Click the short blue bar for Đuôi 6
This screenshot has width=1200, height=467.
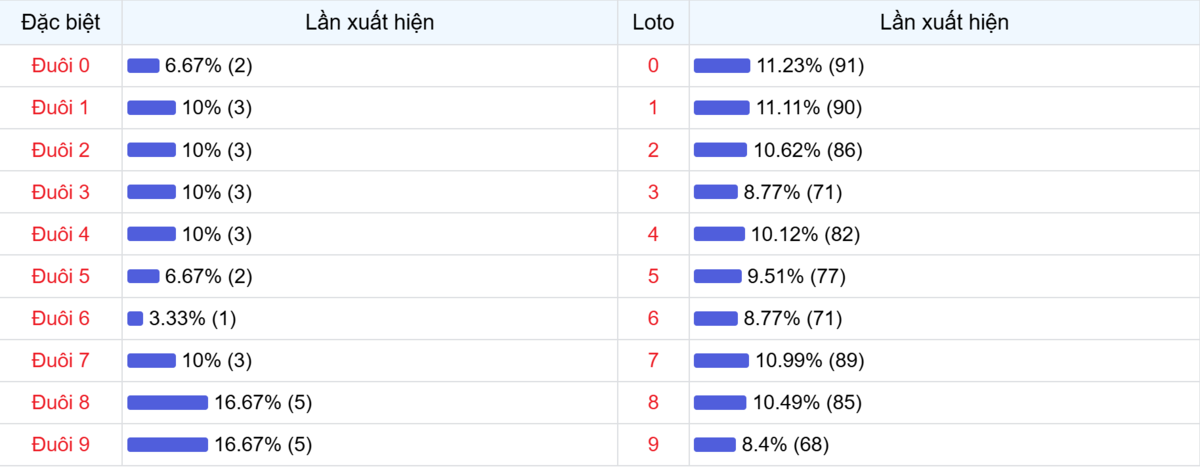(135, 318)
